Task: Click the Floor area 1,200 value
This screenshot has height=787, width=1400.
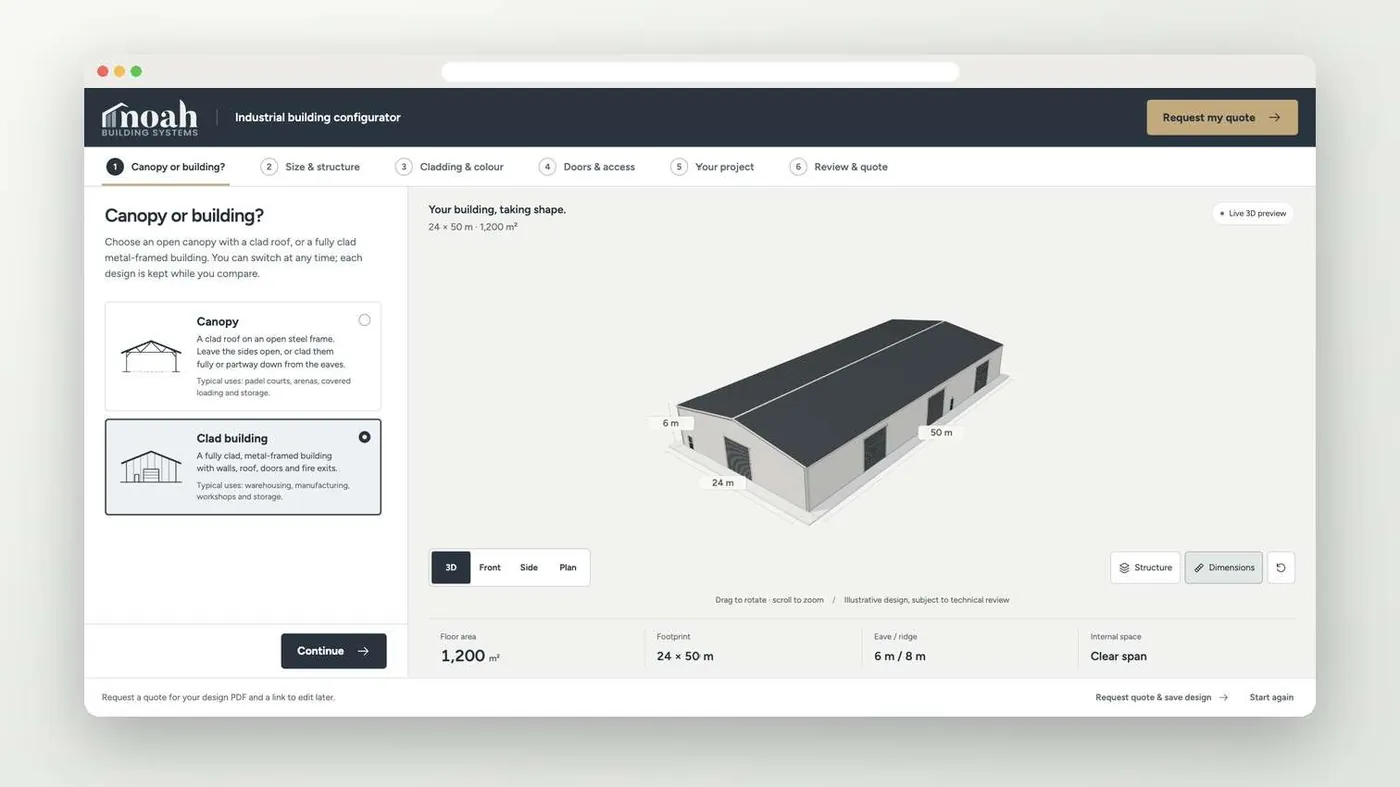Action: (x=470, y=656)
